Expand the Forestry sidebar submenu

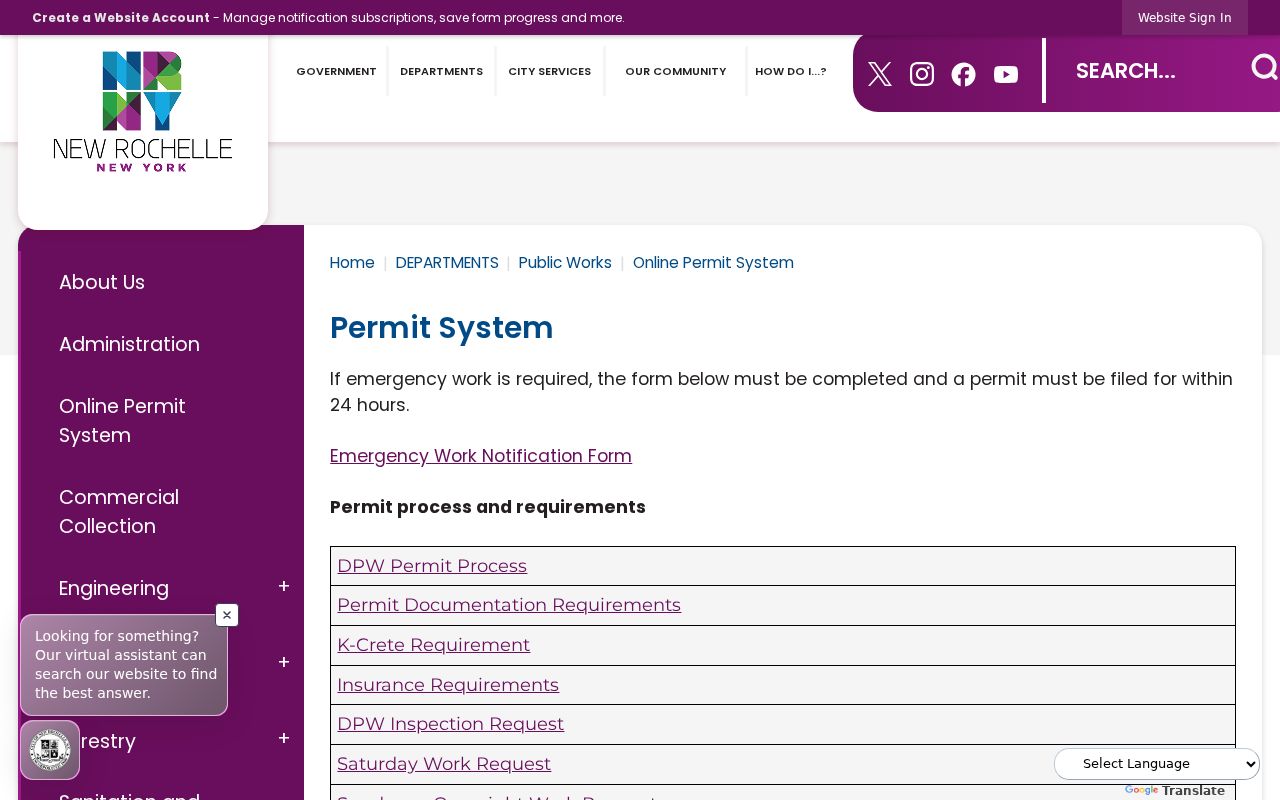[x=284, y=739]
